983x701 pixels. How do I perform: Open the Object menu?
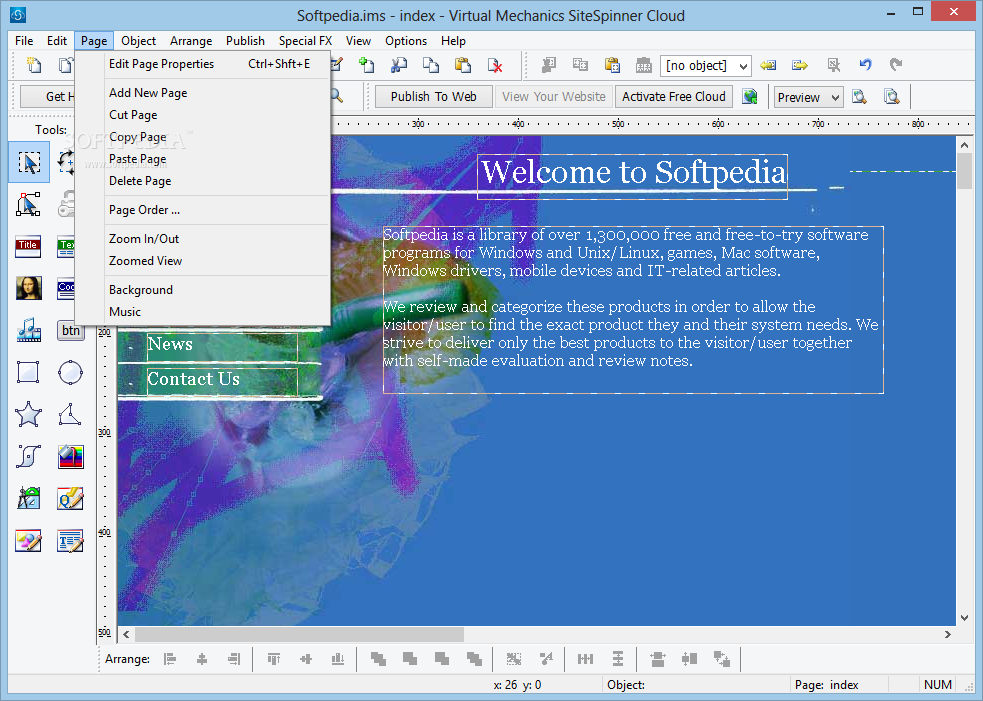tap(138, 41)
